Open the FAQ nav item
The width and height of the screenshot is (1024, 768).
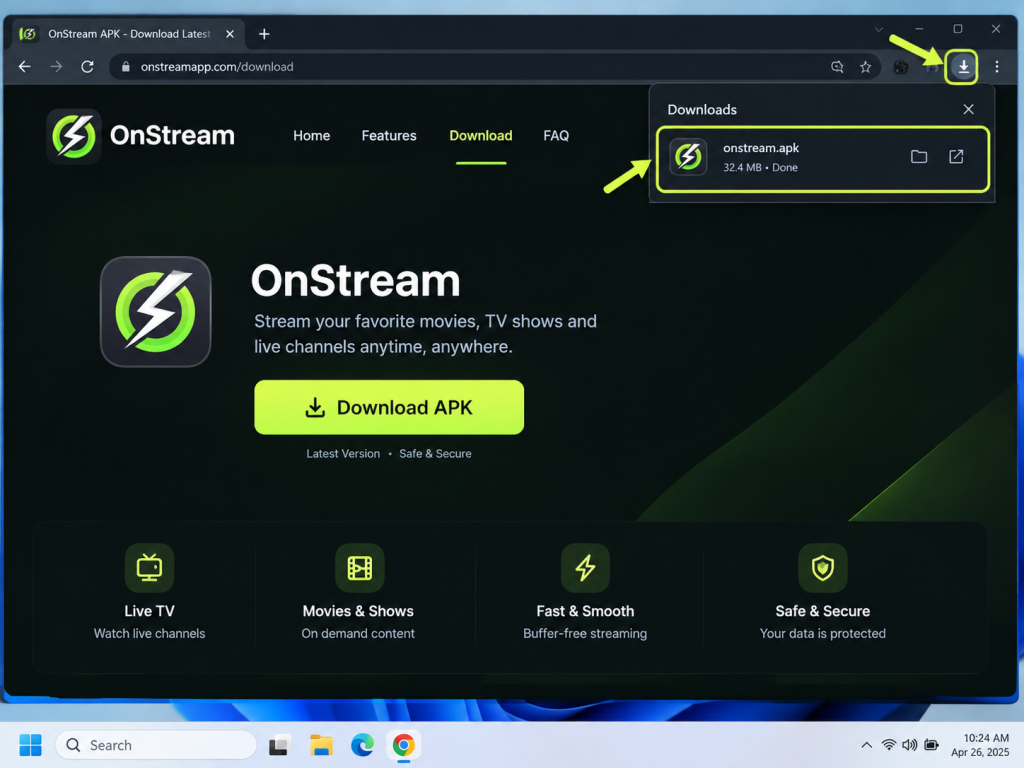pyautogui.click(x=556, y=136)
